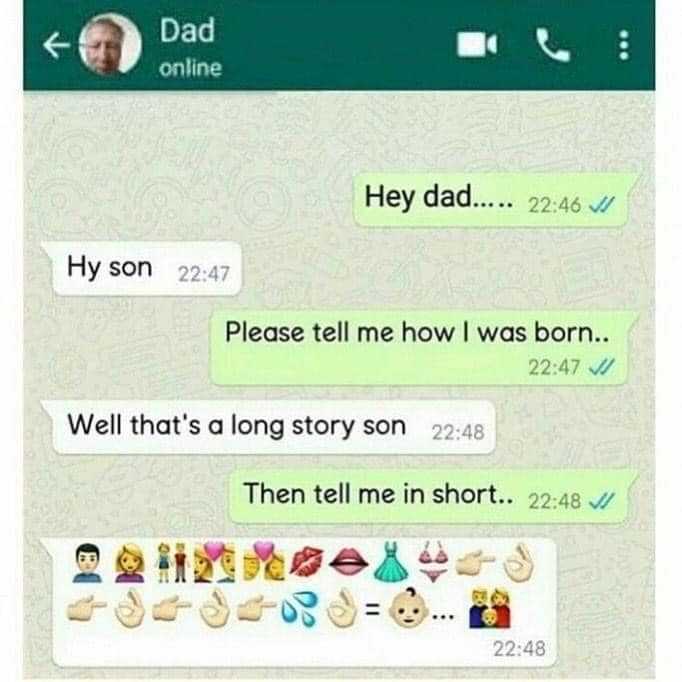Open Dad's profile picture

click(110, 44)
